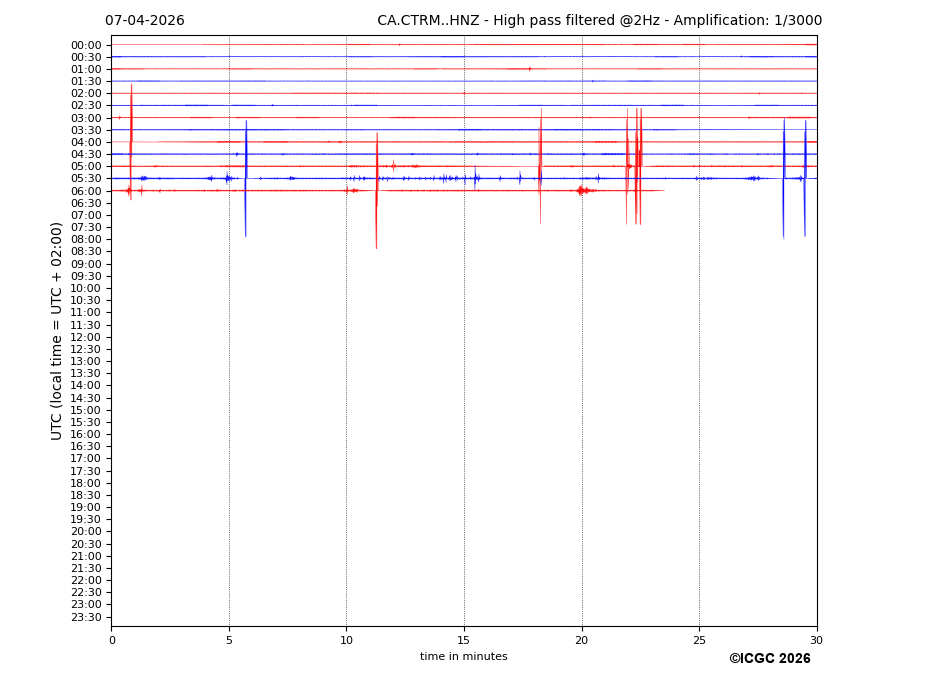This screenshot has width=927, height=696.
Task: Click the 23:30 final row label
Action: [x=86, y=617]
